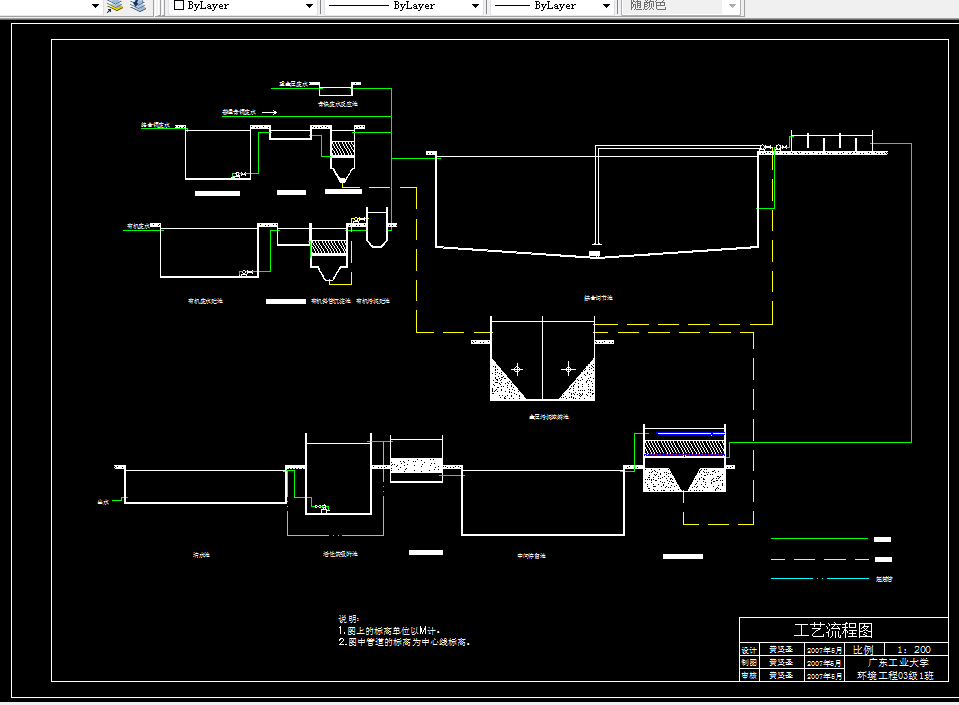Image resolution: width=959 pixels, height=705 pixels.
Task: Select the 制图 cell in title block
Action: [749, 663]
